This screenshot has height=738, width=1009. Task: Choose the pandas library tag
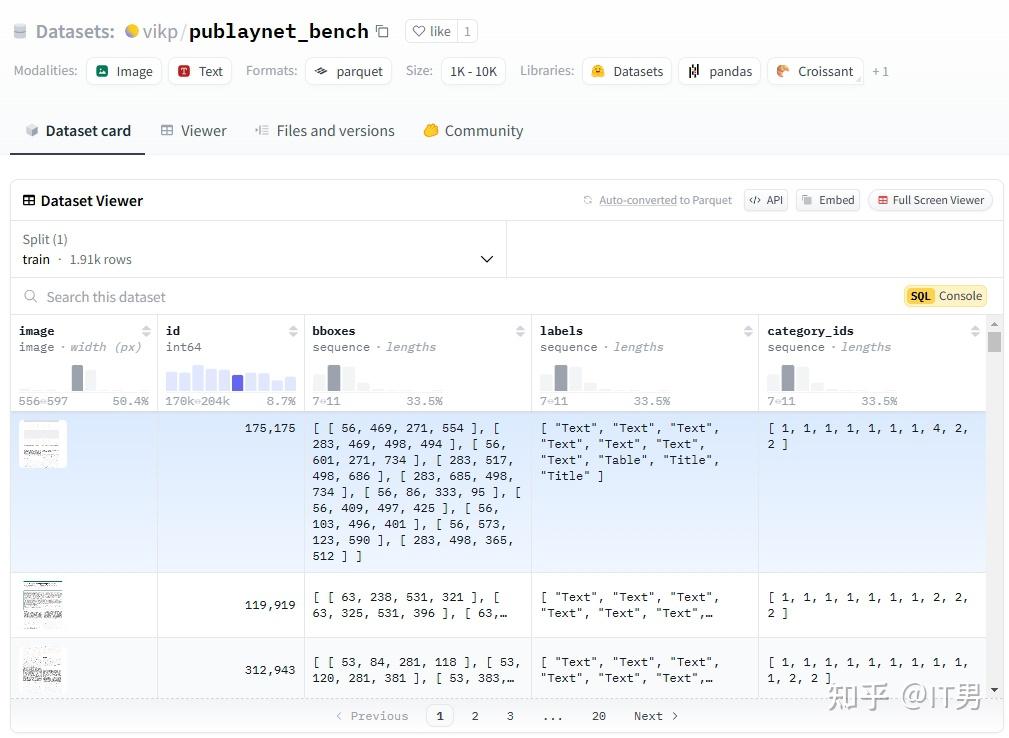pyautogui.click(x=720, y=71)
